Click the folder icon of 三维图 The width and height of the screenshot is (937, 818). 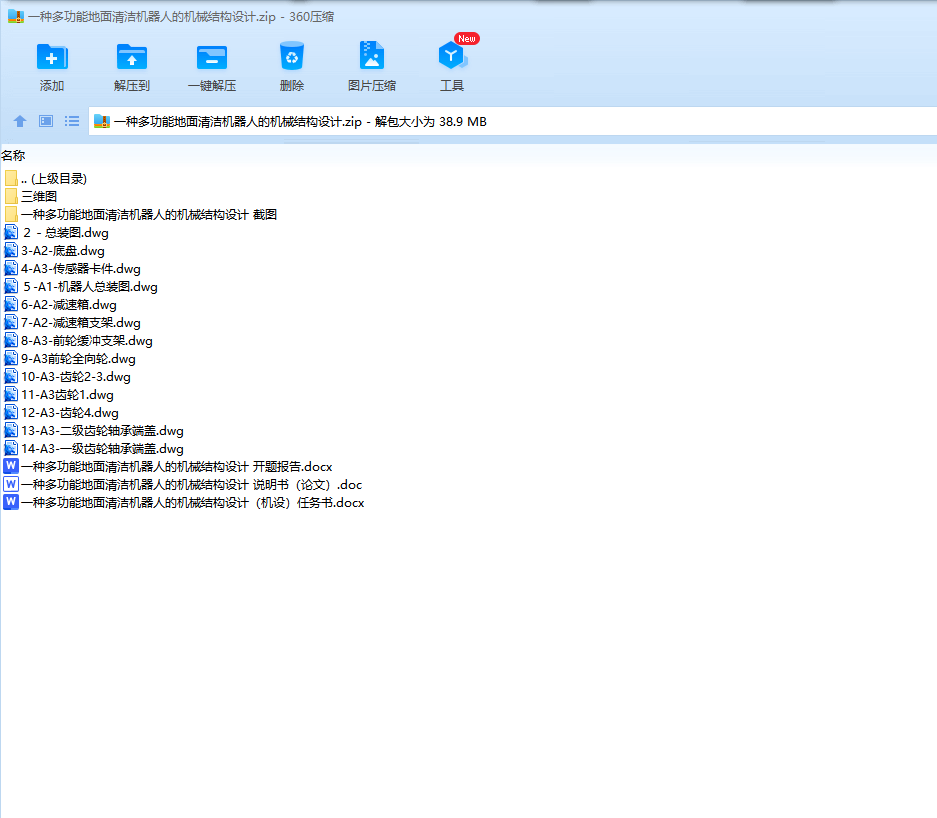tap(11, 197)
